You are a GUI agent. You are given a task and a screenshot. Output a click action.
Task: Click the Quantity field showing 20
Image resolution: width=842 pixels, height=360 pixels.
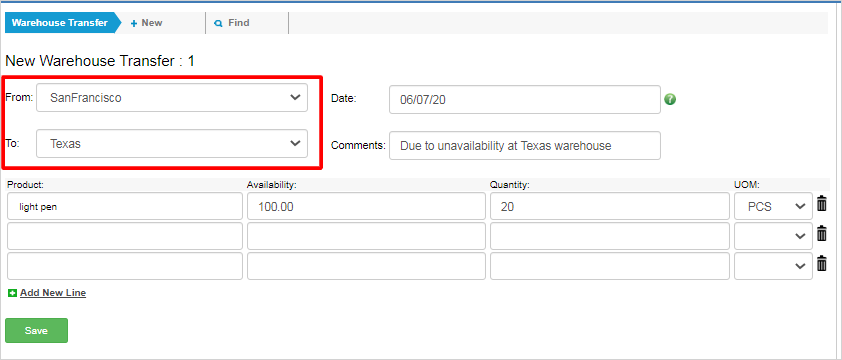point(609,206)
